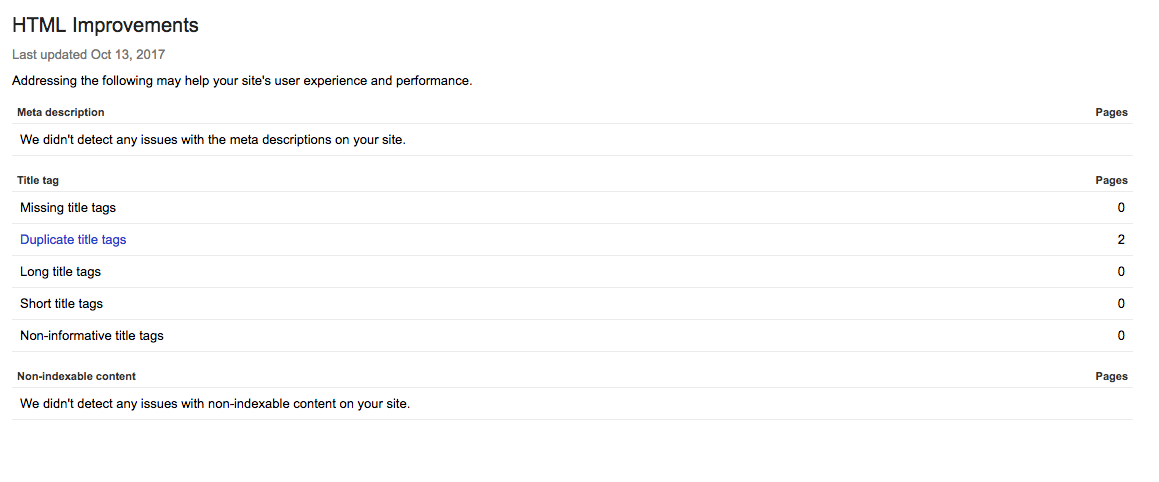The image size is (1159, 482).
Task: Click the HTML Improvements heading
Action: coord(106,25)
